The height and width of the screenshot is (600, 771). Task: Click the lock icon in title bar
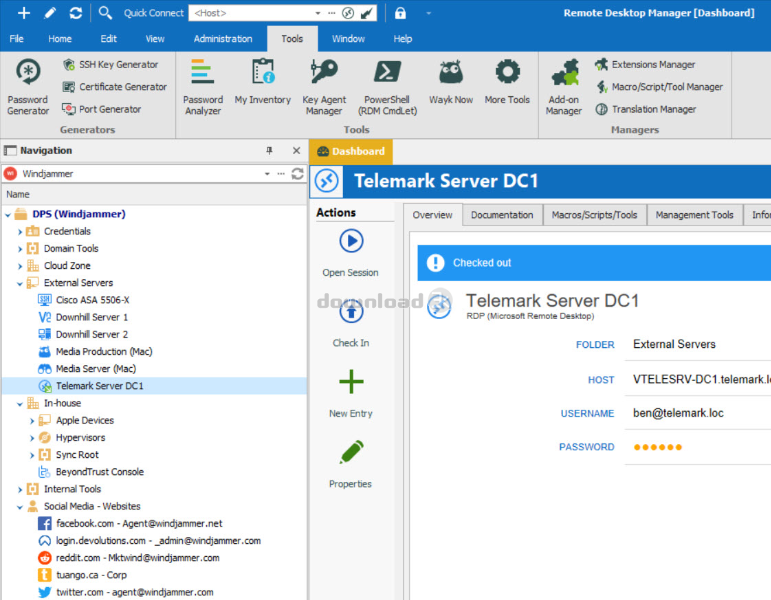tap(400, 13)
